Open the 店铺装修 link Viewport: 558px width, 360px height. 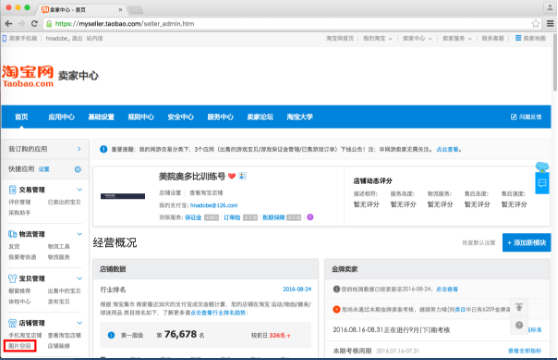tap(59, 345)
